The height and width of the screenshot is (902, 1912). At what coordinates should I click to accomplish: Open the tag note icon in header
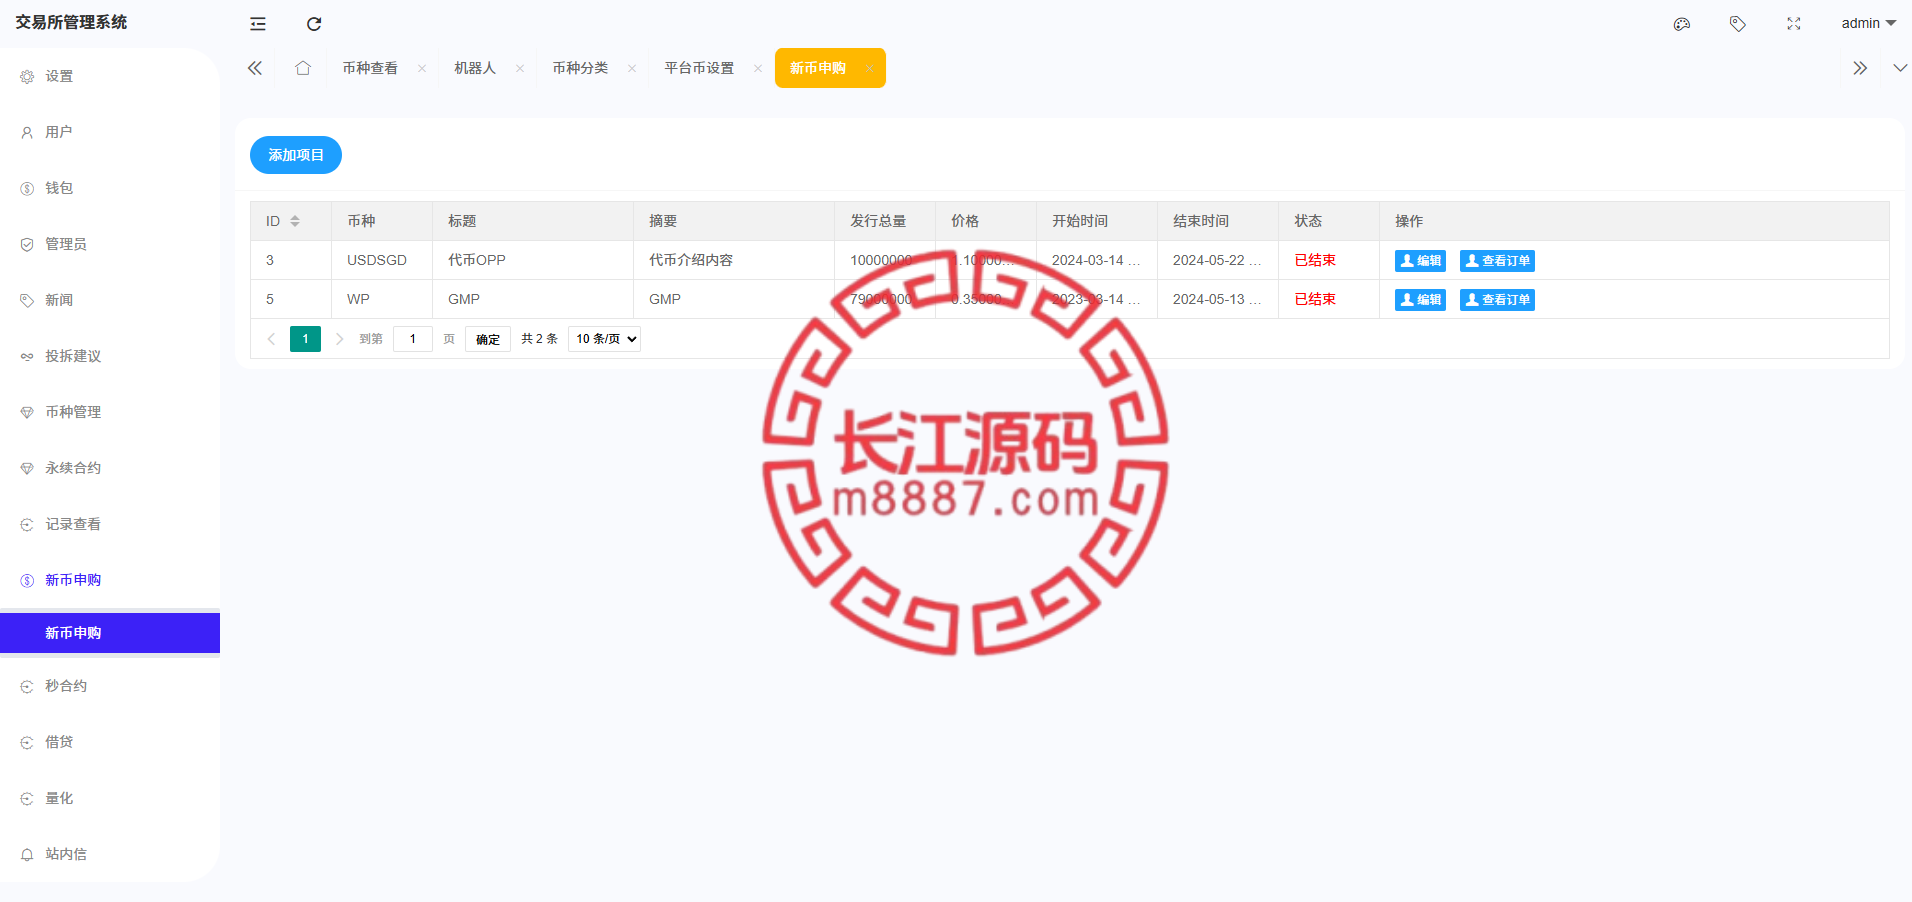pos(1738,24)
